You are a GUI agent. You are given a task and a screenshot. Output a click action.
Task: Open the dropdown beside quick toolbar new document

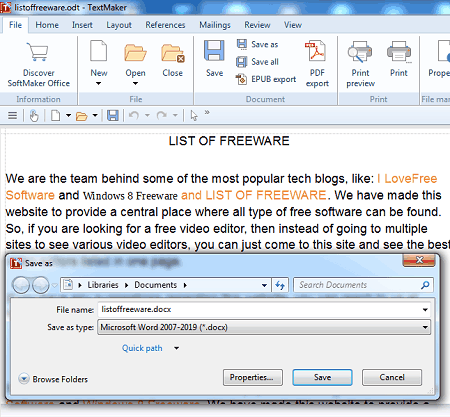click(x=68, y=116)
